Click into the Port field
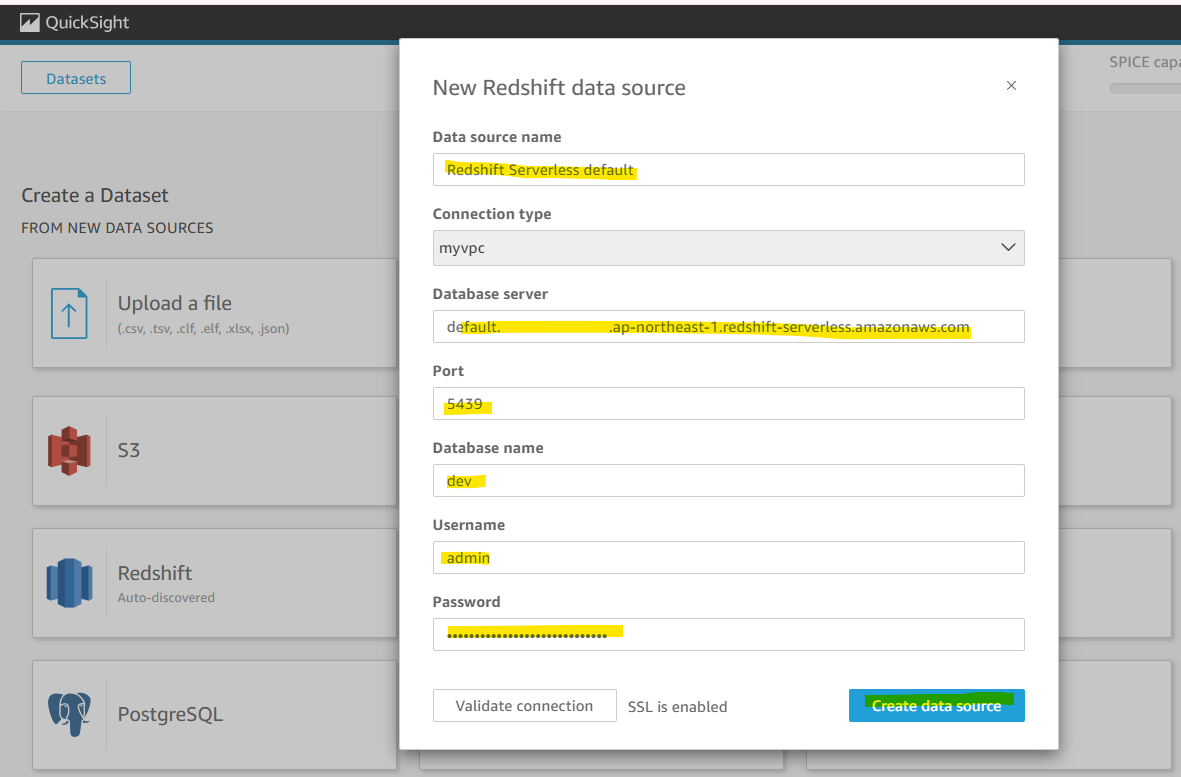1181x777 pixels. point(728,404)
